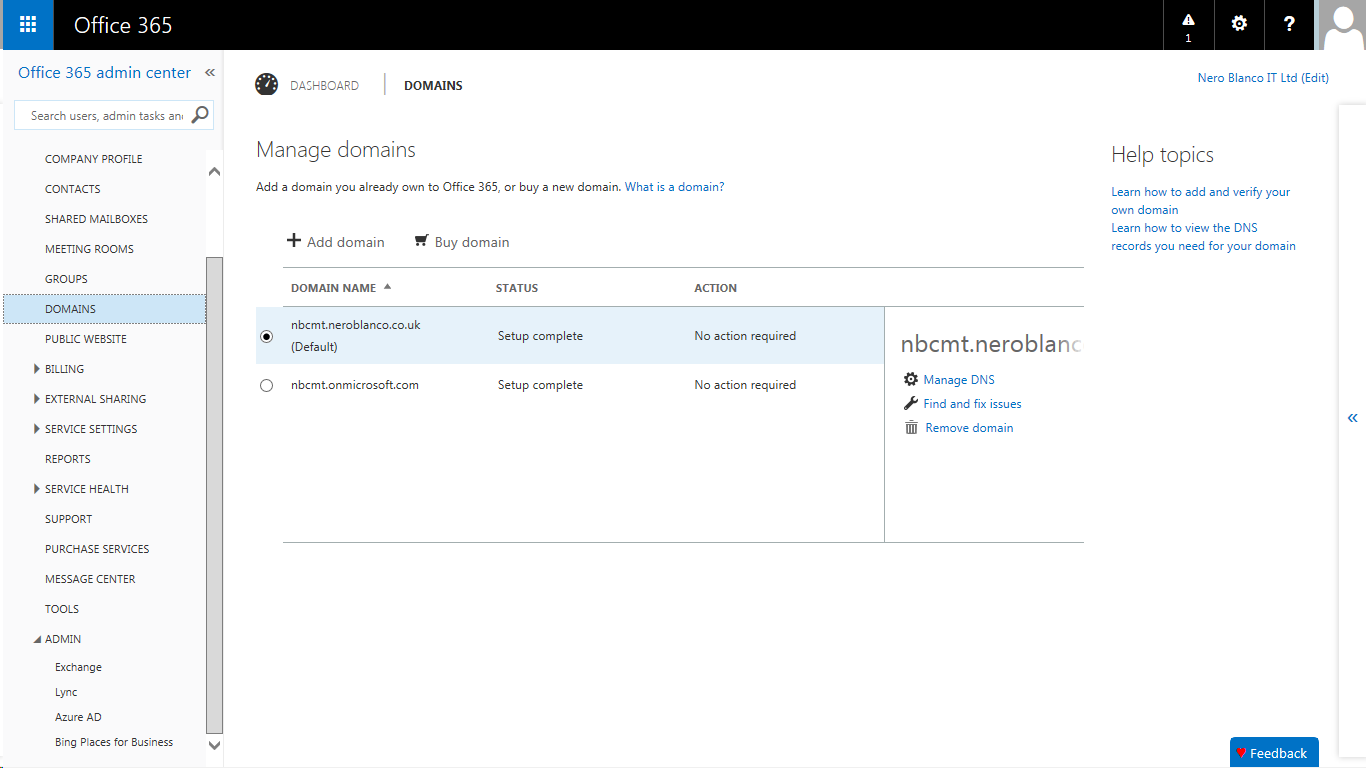Click the Buy domain button
The image size is (1366, 768).
462,242
